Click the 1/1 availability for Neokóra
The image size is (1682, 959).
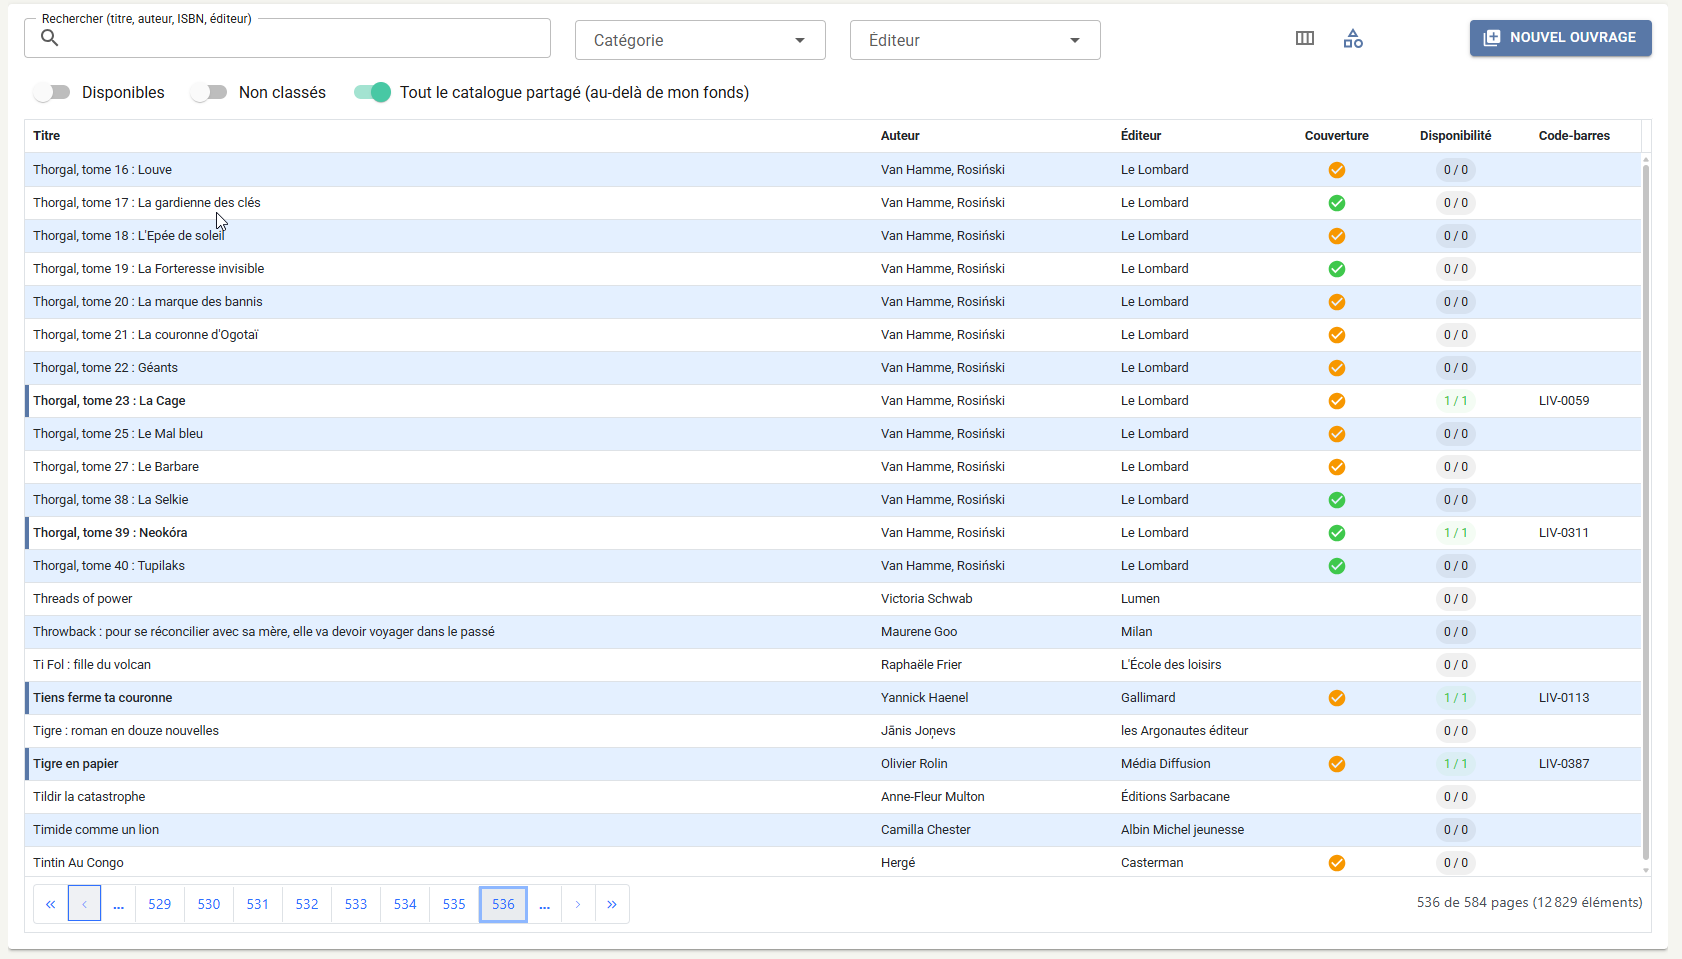[x=1456, y=533]
